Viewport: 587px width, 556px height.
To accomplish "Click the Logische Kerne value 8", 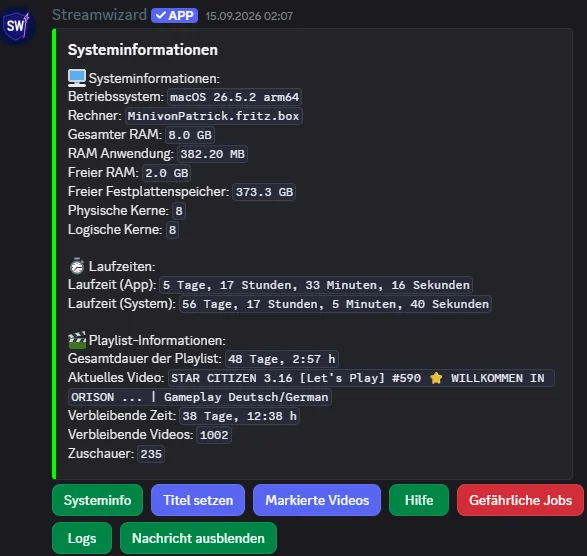I will point(172,230).
